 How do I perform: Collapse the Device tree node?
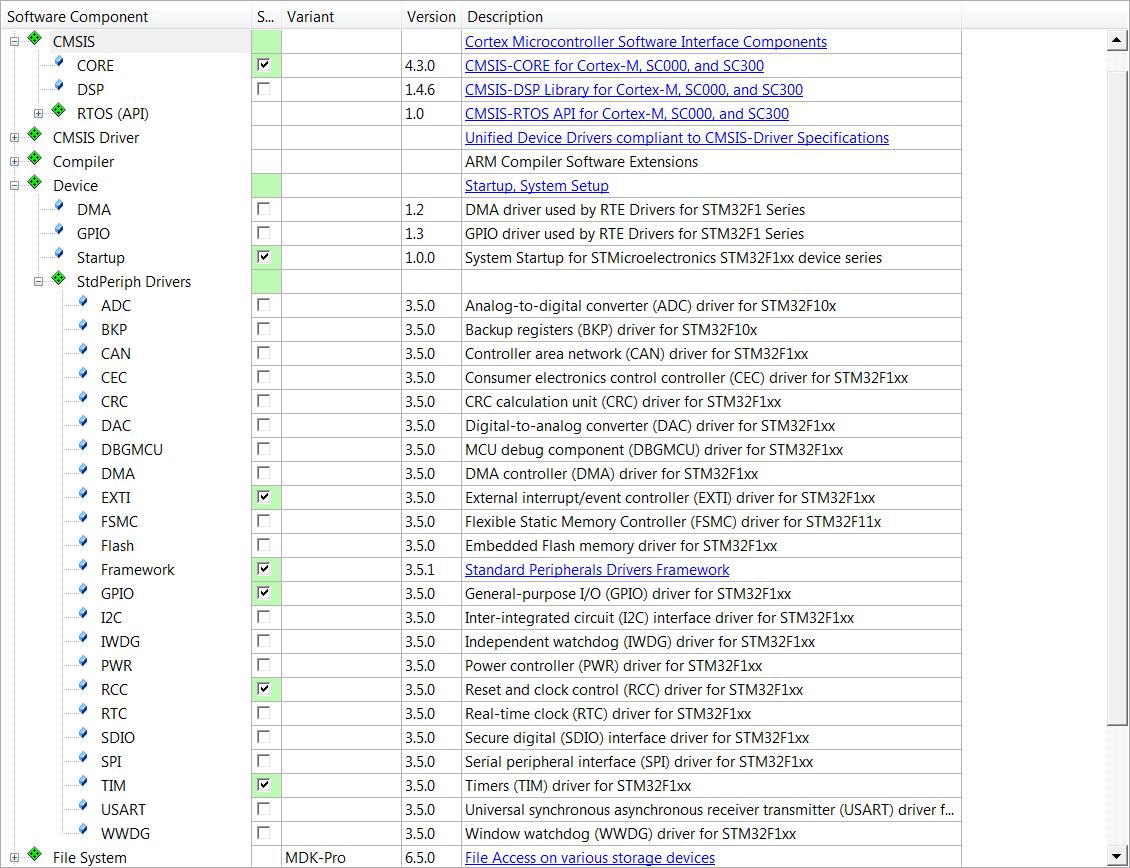pyautogui.click(x=14, y=185)
